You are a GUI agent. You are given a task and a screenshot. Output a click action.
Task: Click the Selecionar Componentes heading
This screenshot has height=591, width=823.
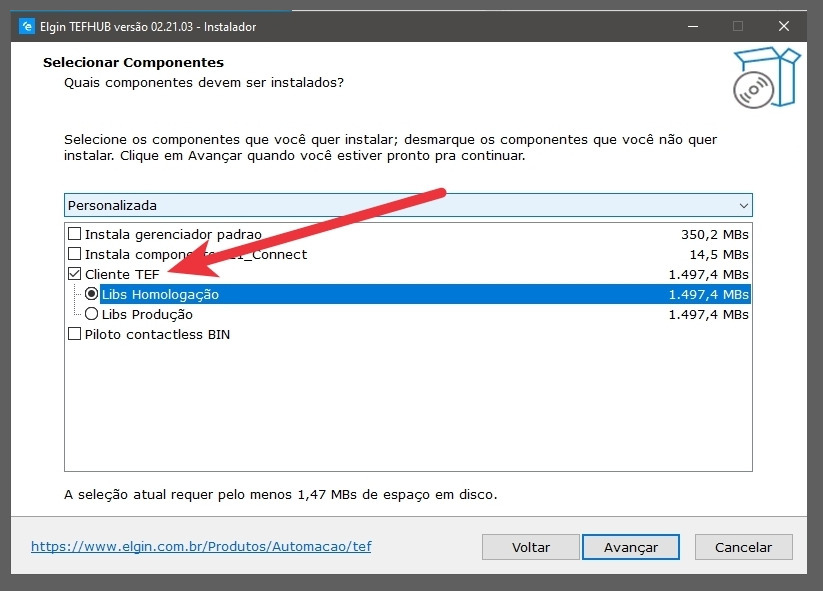coord(133,62)
